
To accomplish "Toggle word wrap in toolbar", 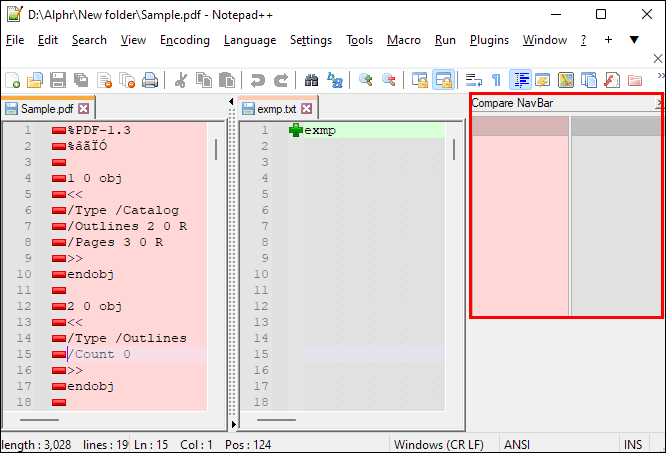I will coord(473,80).
